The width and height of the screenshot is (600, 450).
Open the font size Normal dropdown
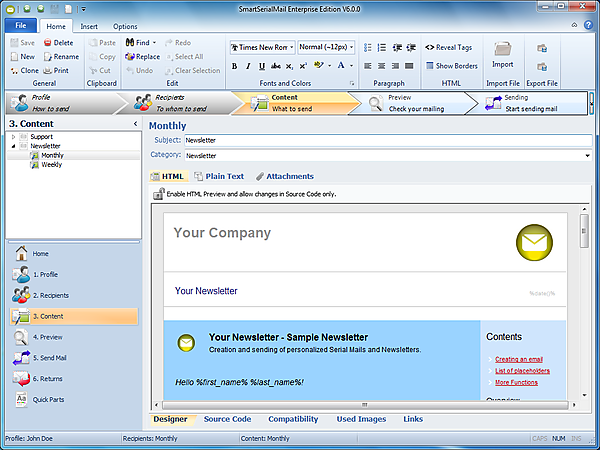pos(351,47)
